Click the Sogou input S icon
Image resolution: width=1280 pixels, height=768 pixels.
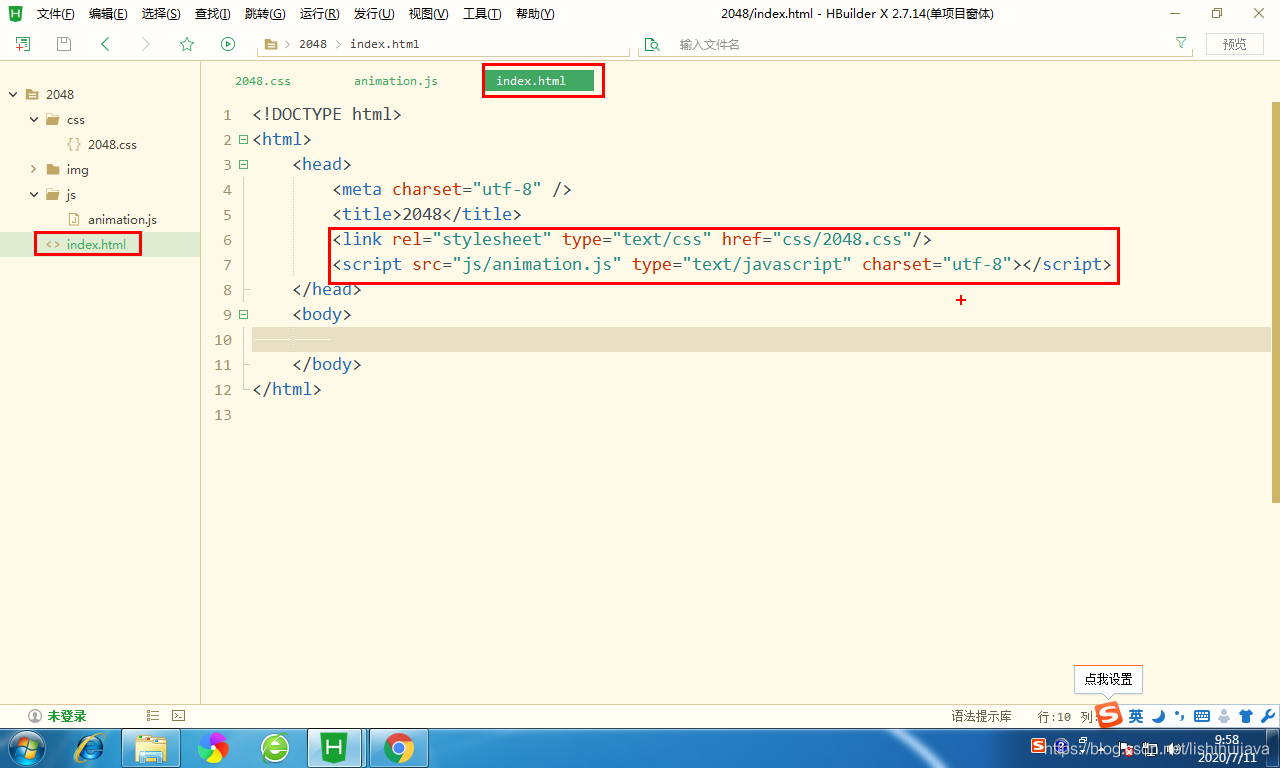pos(1109,715)
